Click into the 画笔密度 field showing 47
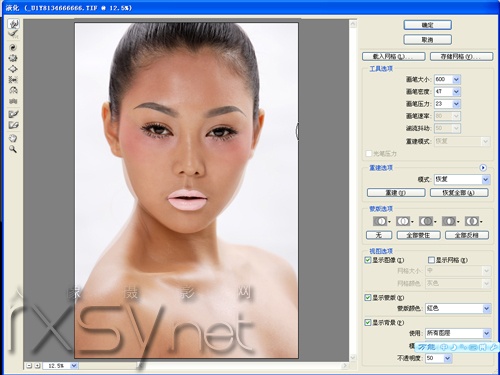The image size is (500, 375). tap(443, 92)
